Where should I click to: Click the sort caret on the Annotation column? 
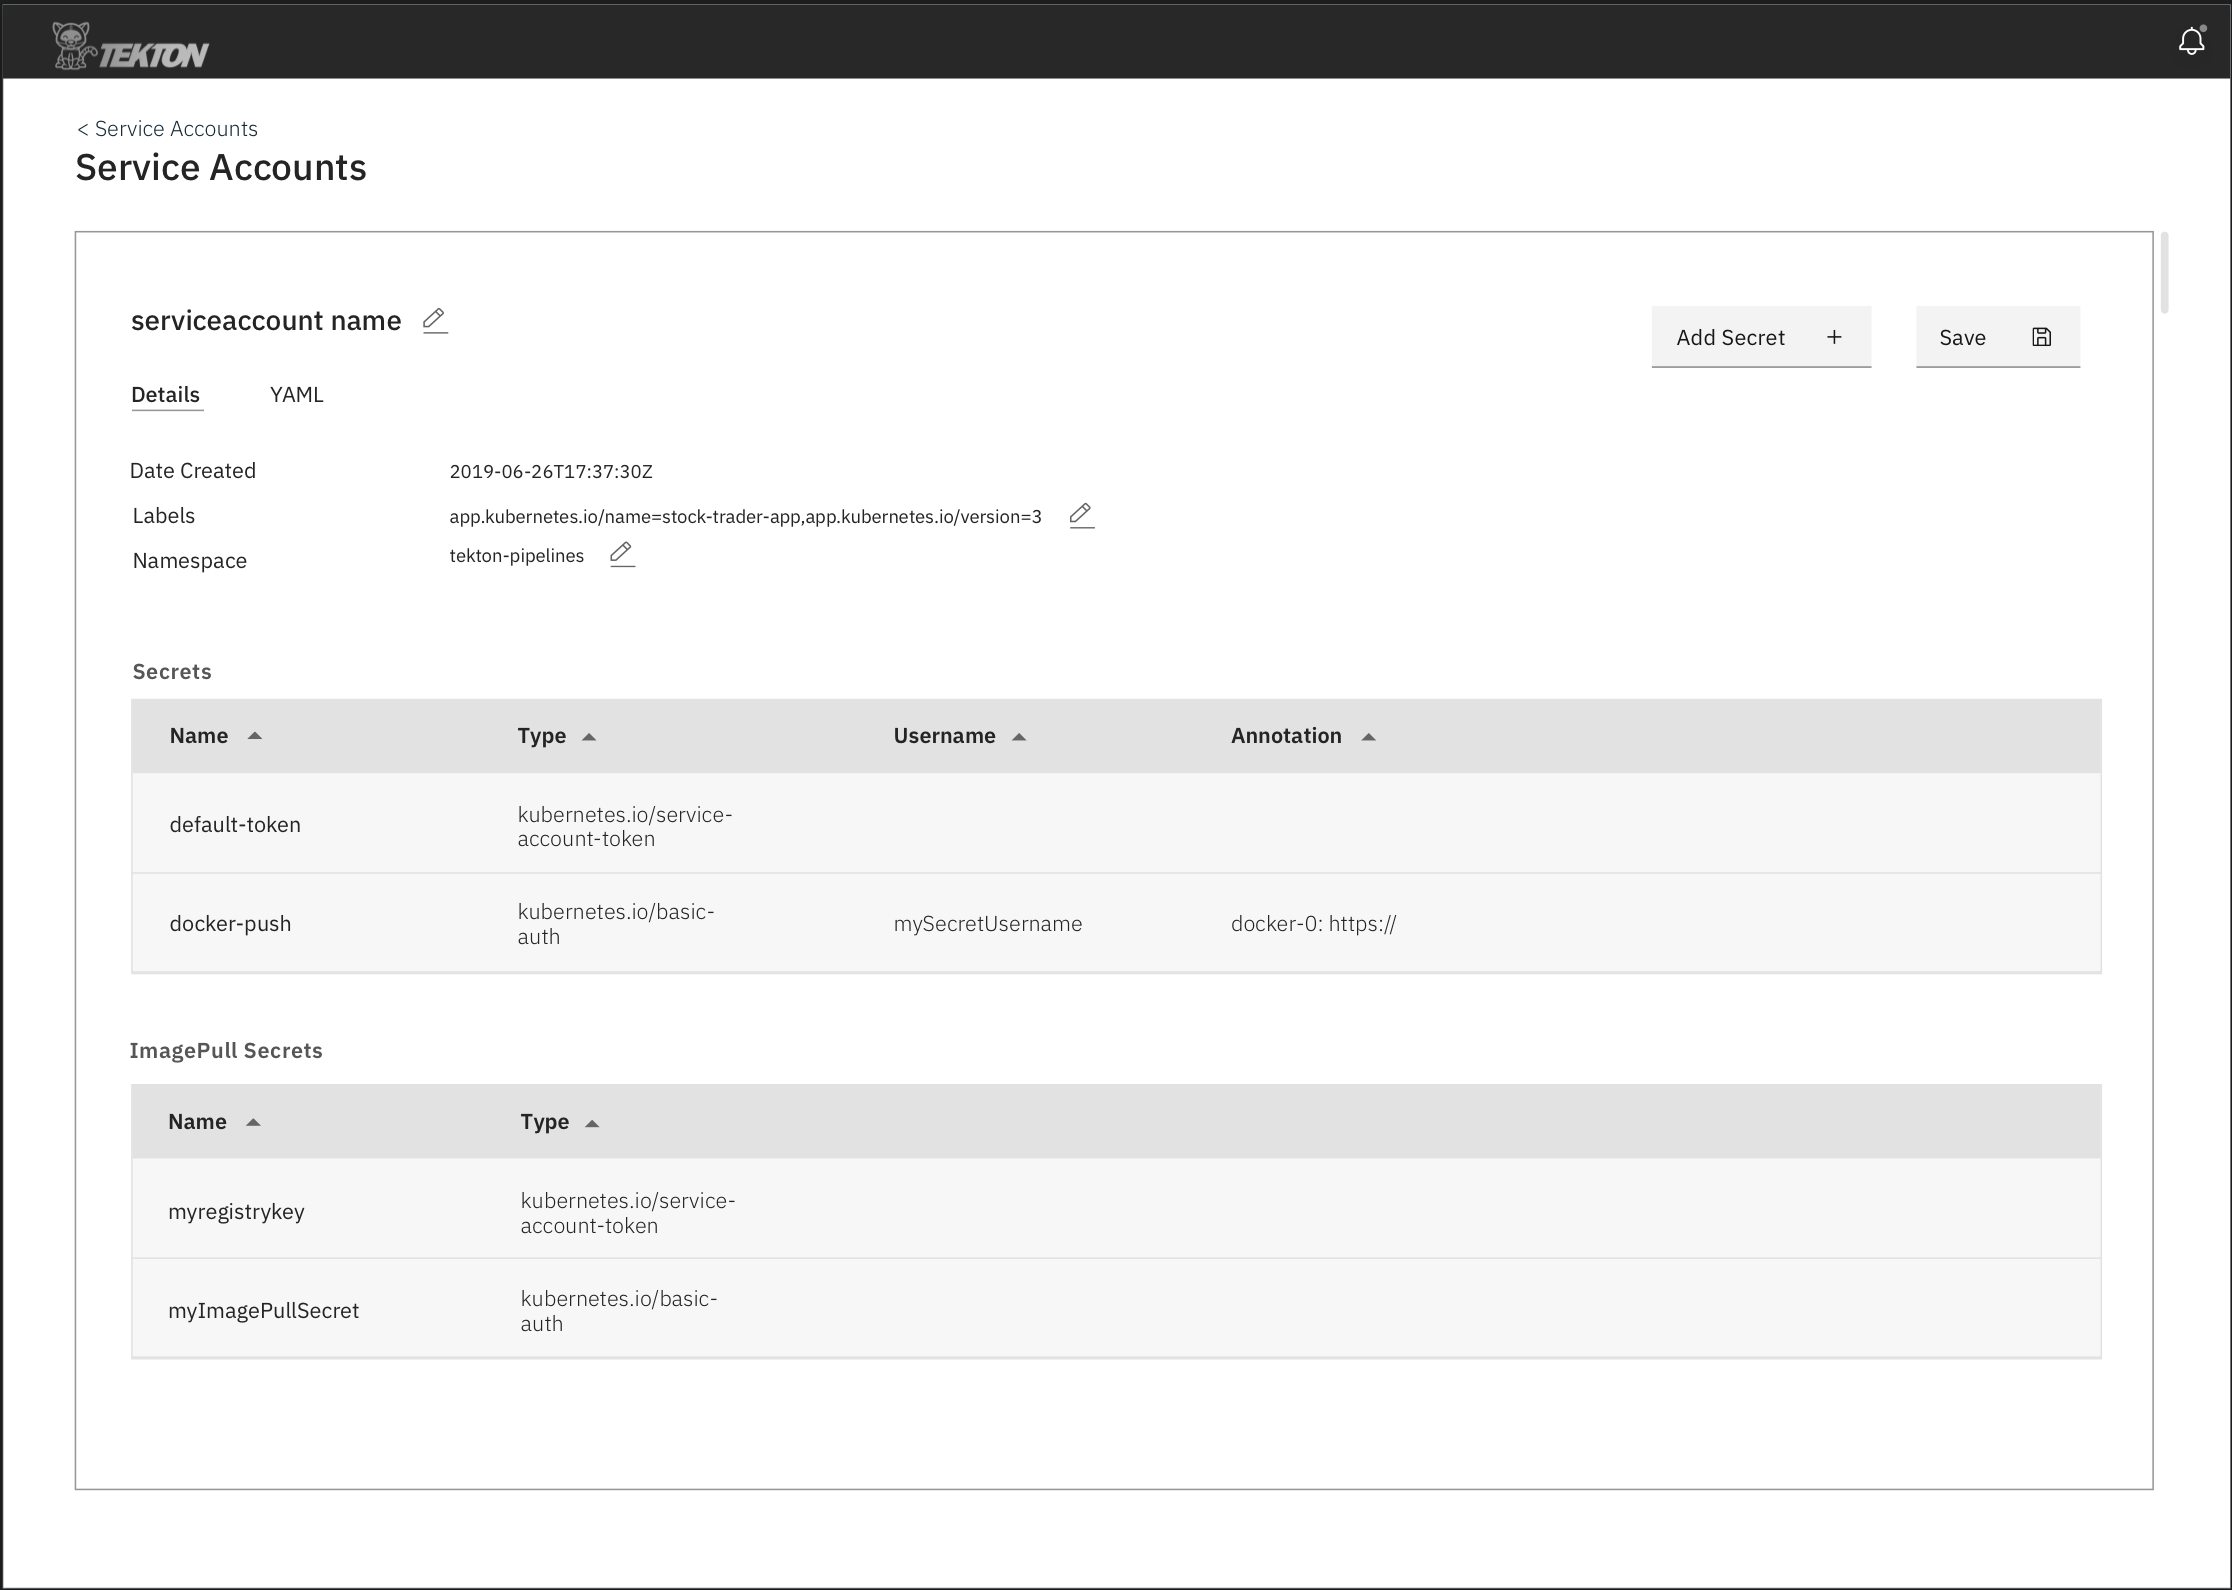pos(1368,736)
